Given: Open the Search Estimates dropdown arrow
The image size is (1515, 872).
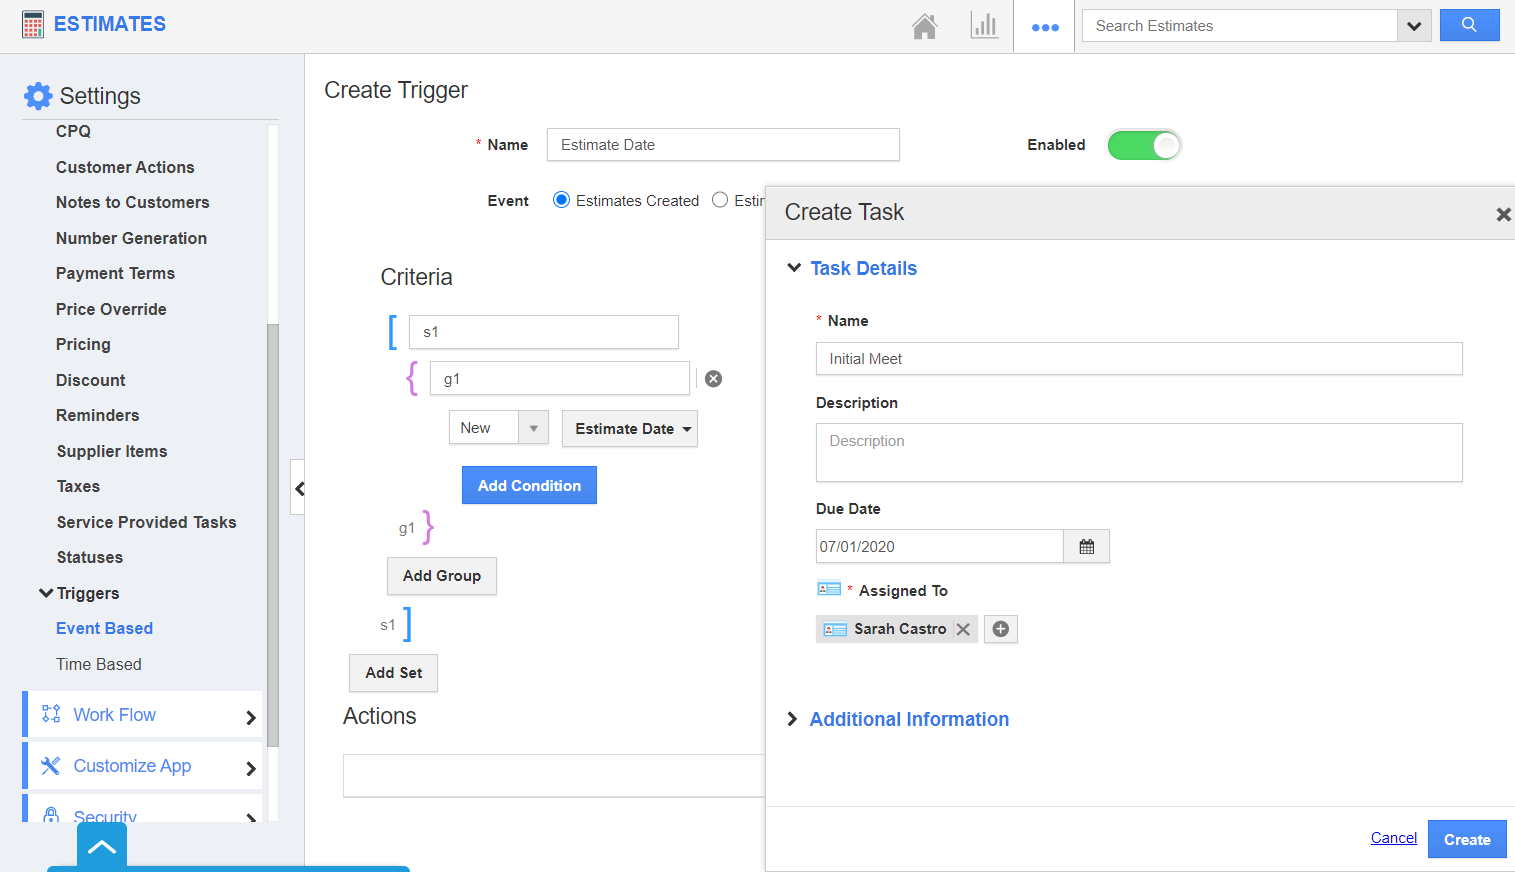Looking at the screenshot, I should tap(1414, 26).
